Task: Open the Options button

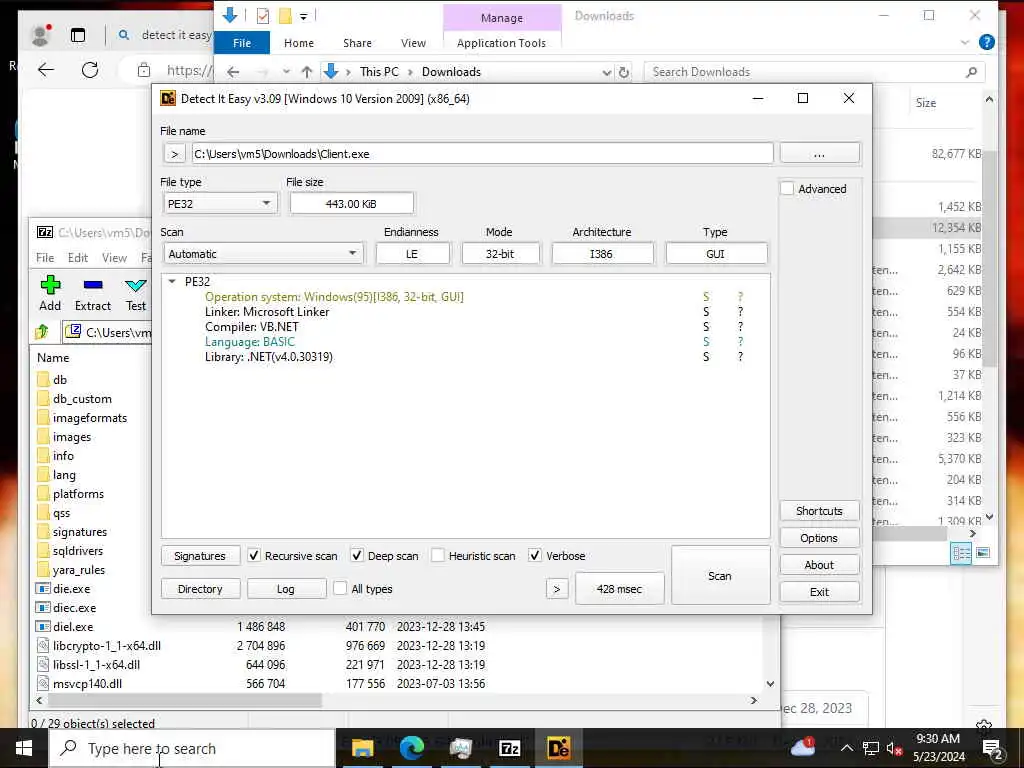Action: [819, 537]
